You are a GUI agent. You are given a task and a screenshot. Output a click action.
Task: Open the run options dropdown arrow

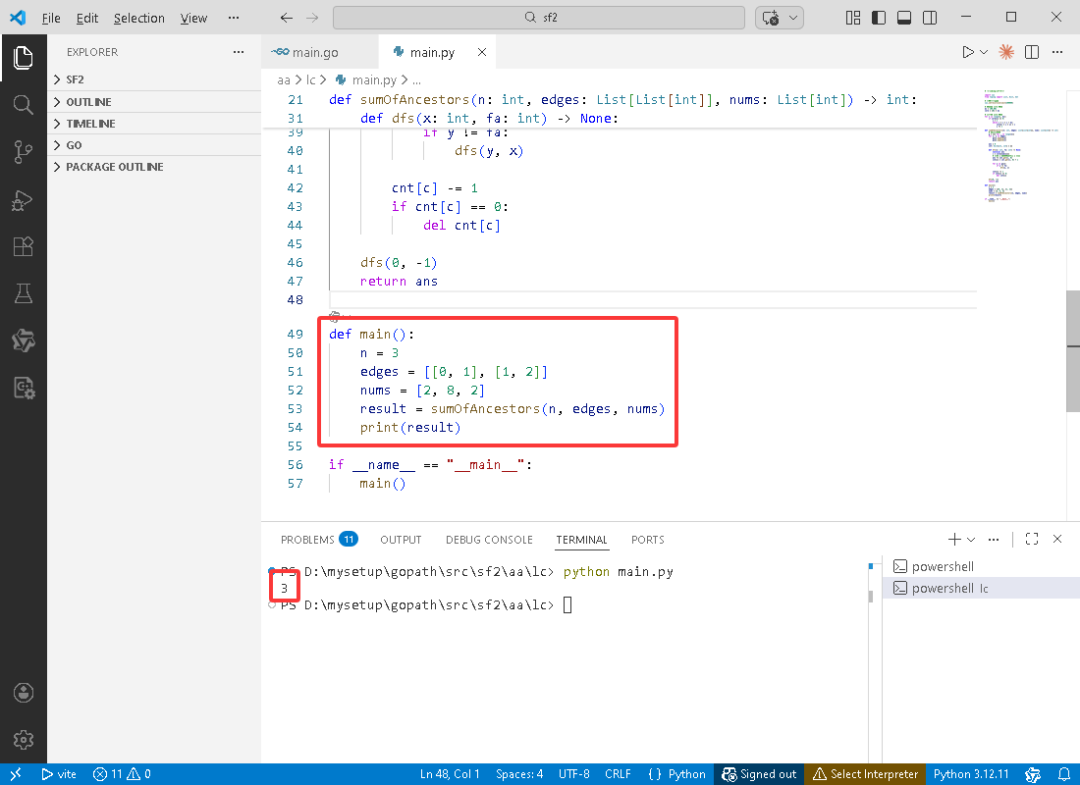click(x=984, y=52)
